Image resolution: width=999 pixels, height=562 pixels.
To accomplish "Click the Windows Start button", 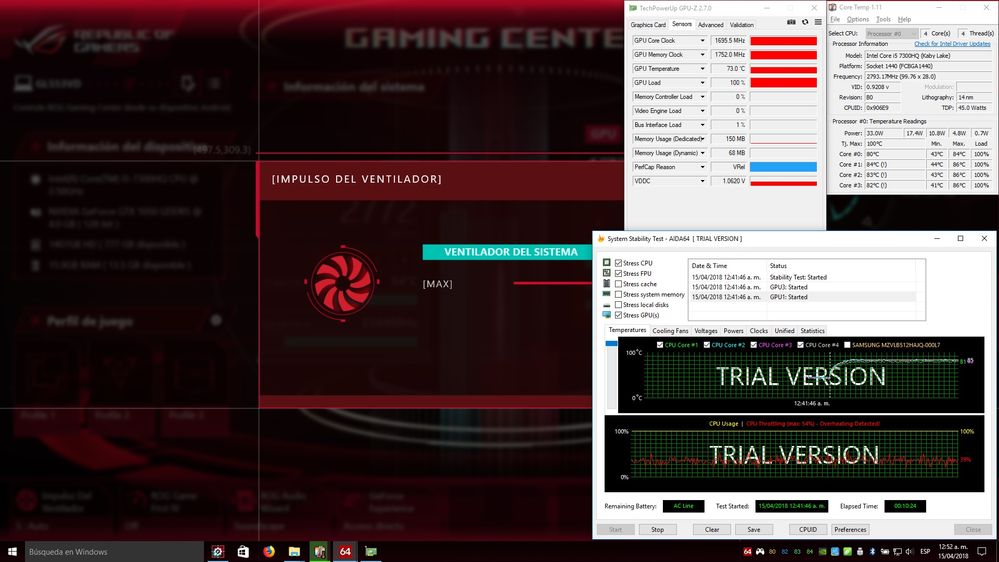I will click(12, 552).
